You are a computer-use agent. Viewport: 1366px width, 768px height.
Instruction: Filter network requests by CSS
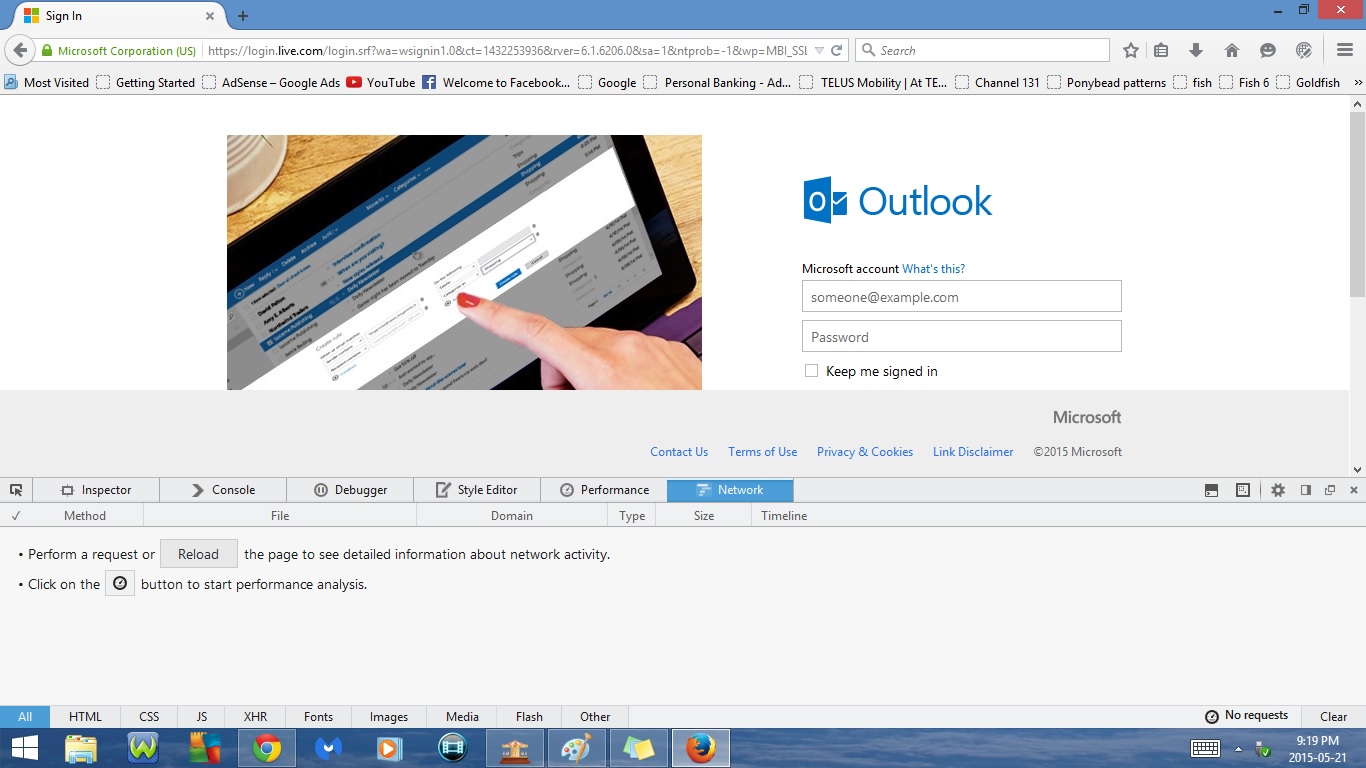149,716
